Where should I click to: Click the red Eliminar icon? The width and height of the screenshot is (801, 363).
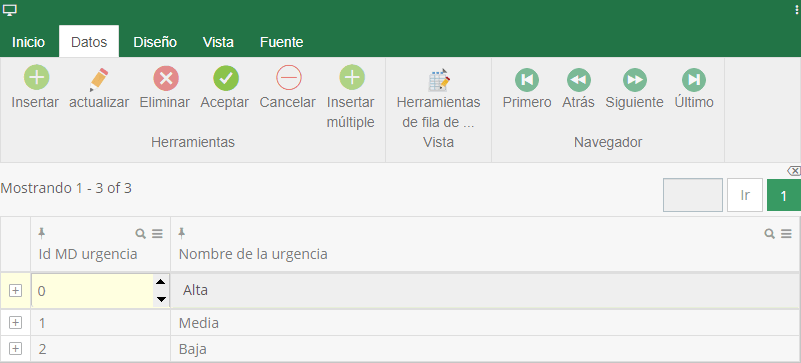click(166, 79)
